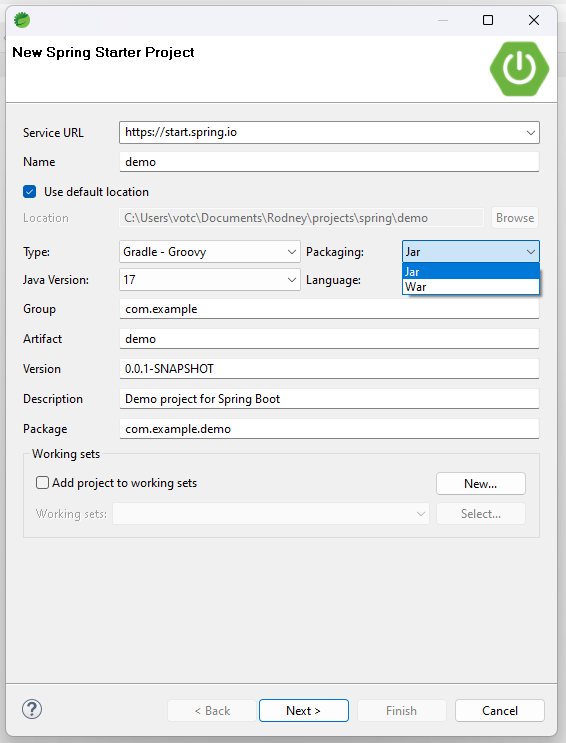Screen dimensions: 566x743
Task: Click into the Name field
Action: pos(329,162)
